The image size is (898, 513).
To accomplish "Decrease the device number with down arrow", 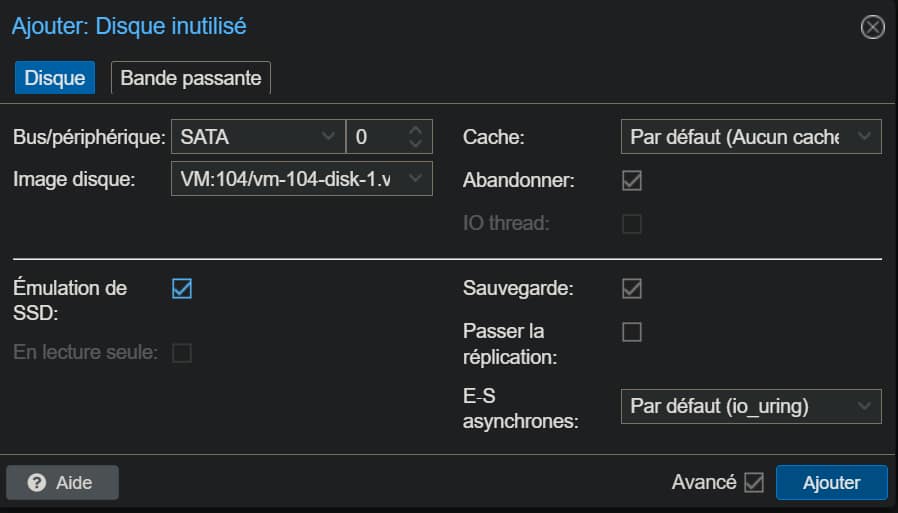I will pyautogui.click(x=417, y=143).
